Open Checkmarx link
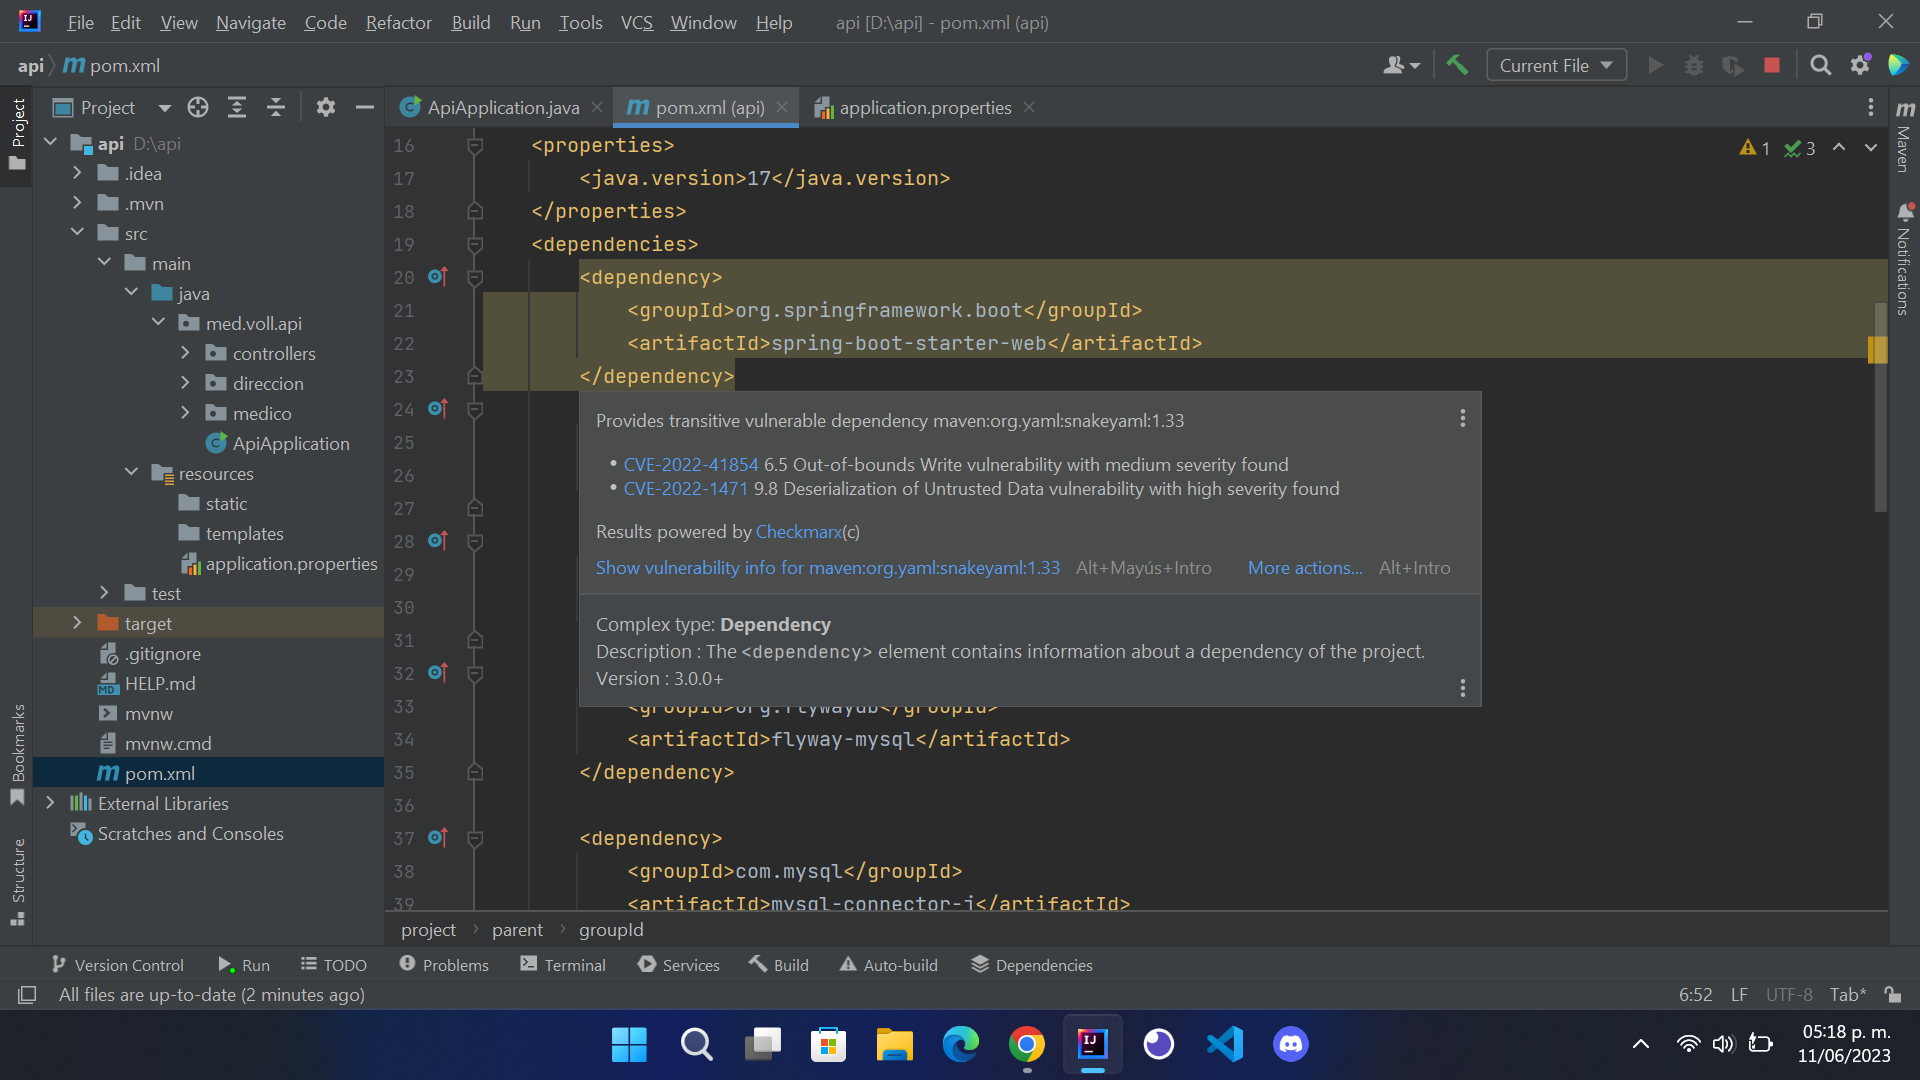The width and height of the screenshot is (1920, 1080). point(799,532)
